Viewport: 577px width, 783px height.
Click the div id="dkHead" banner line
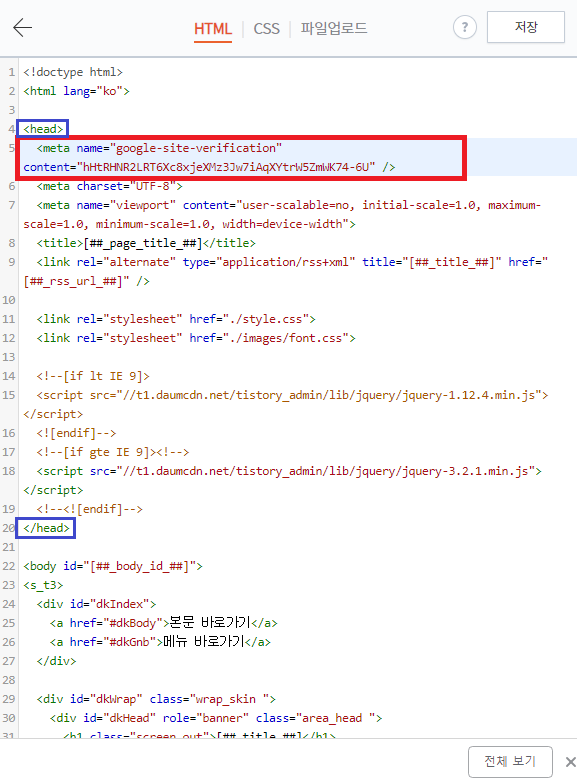pyautogui.click(x=216, y=718)
